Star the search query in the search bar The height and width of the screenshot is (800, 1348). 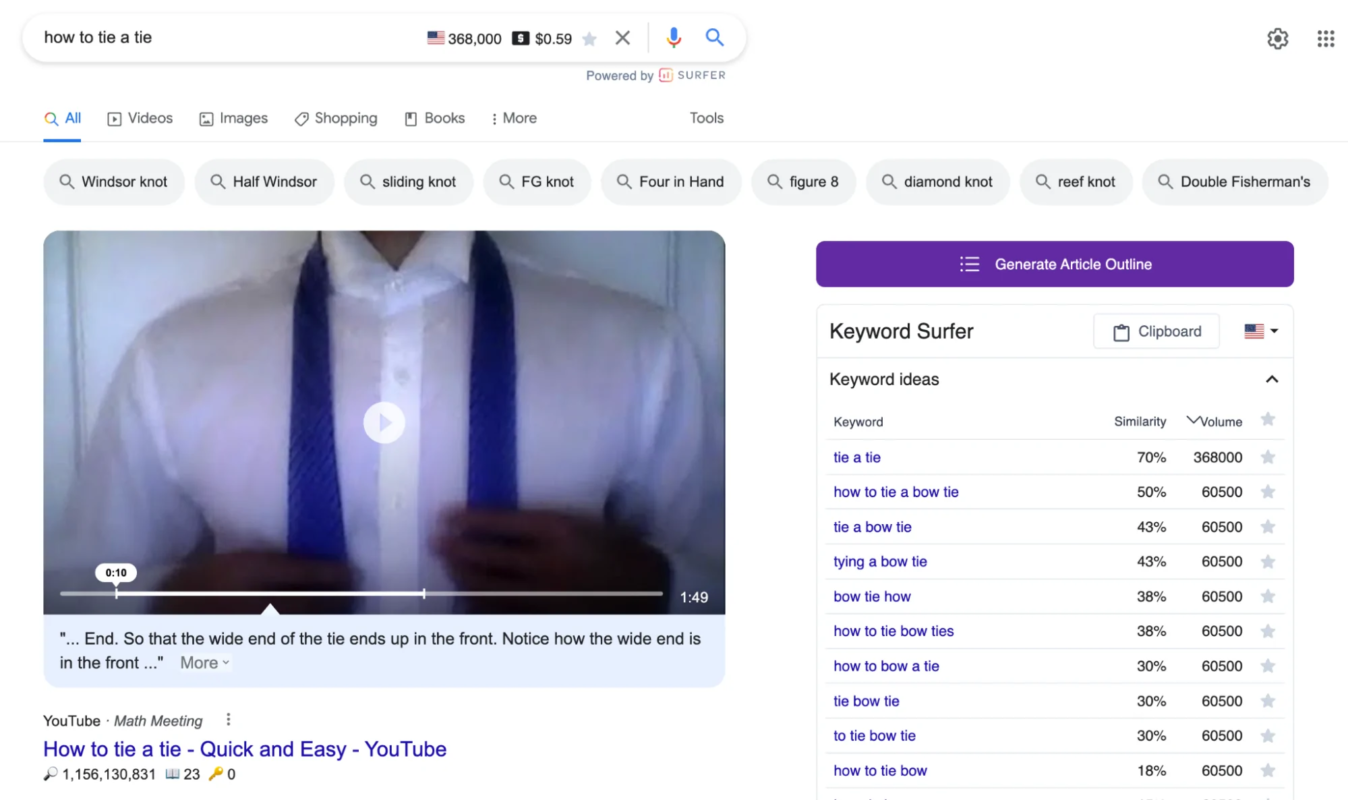[x=590, y=39]
